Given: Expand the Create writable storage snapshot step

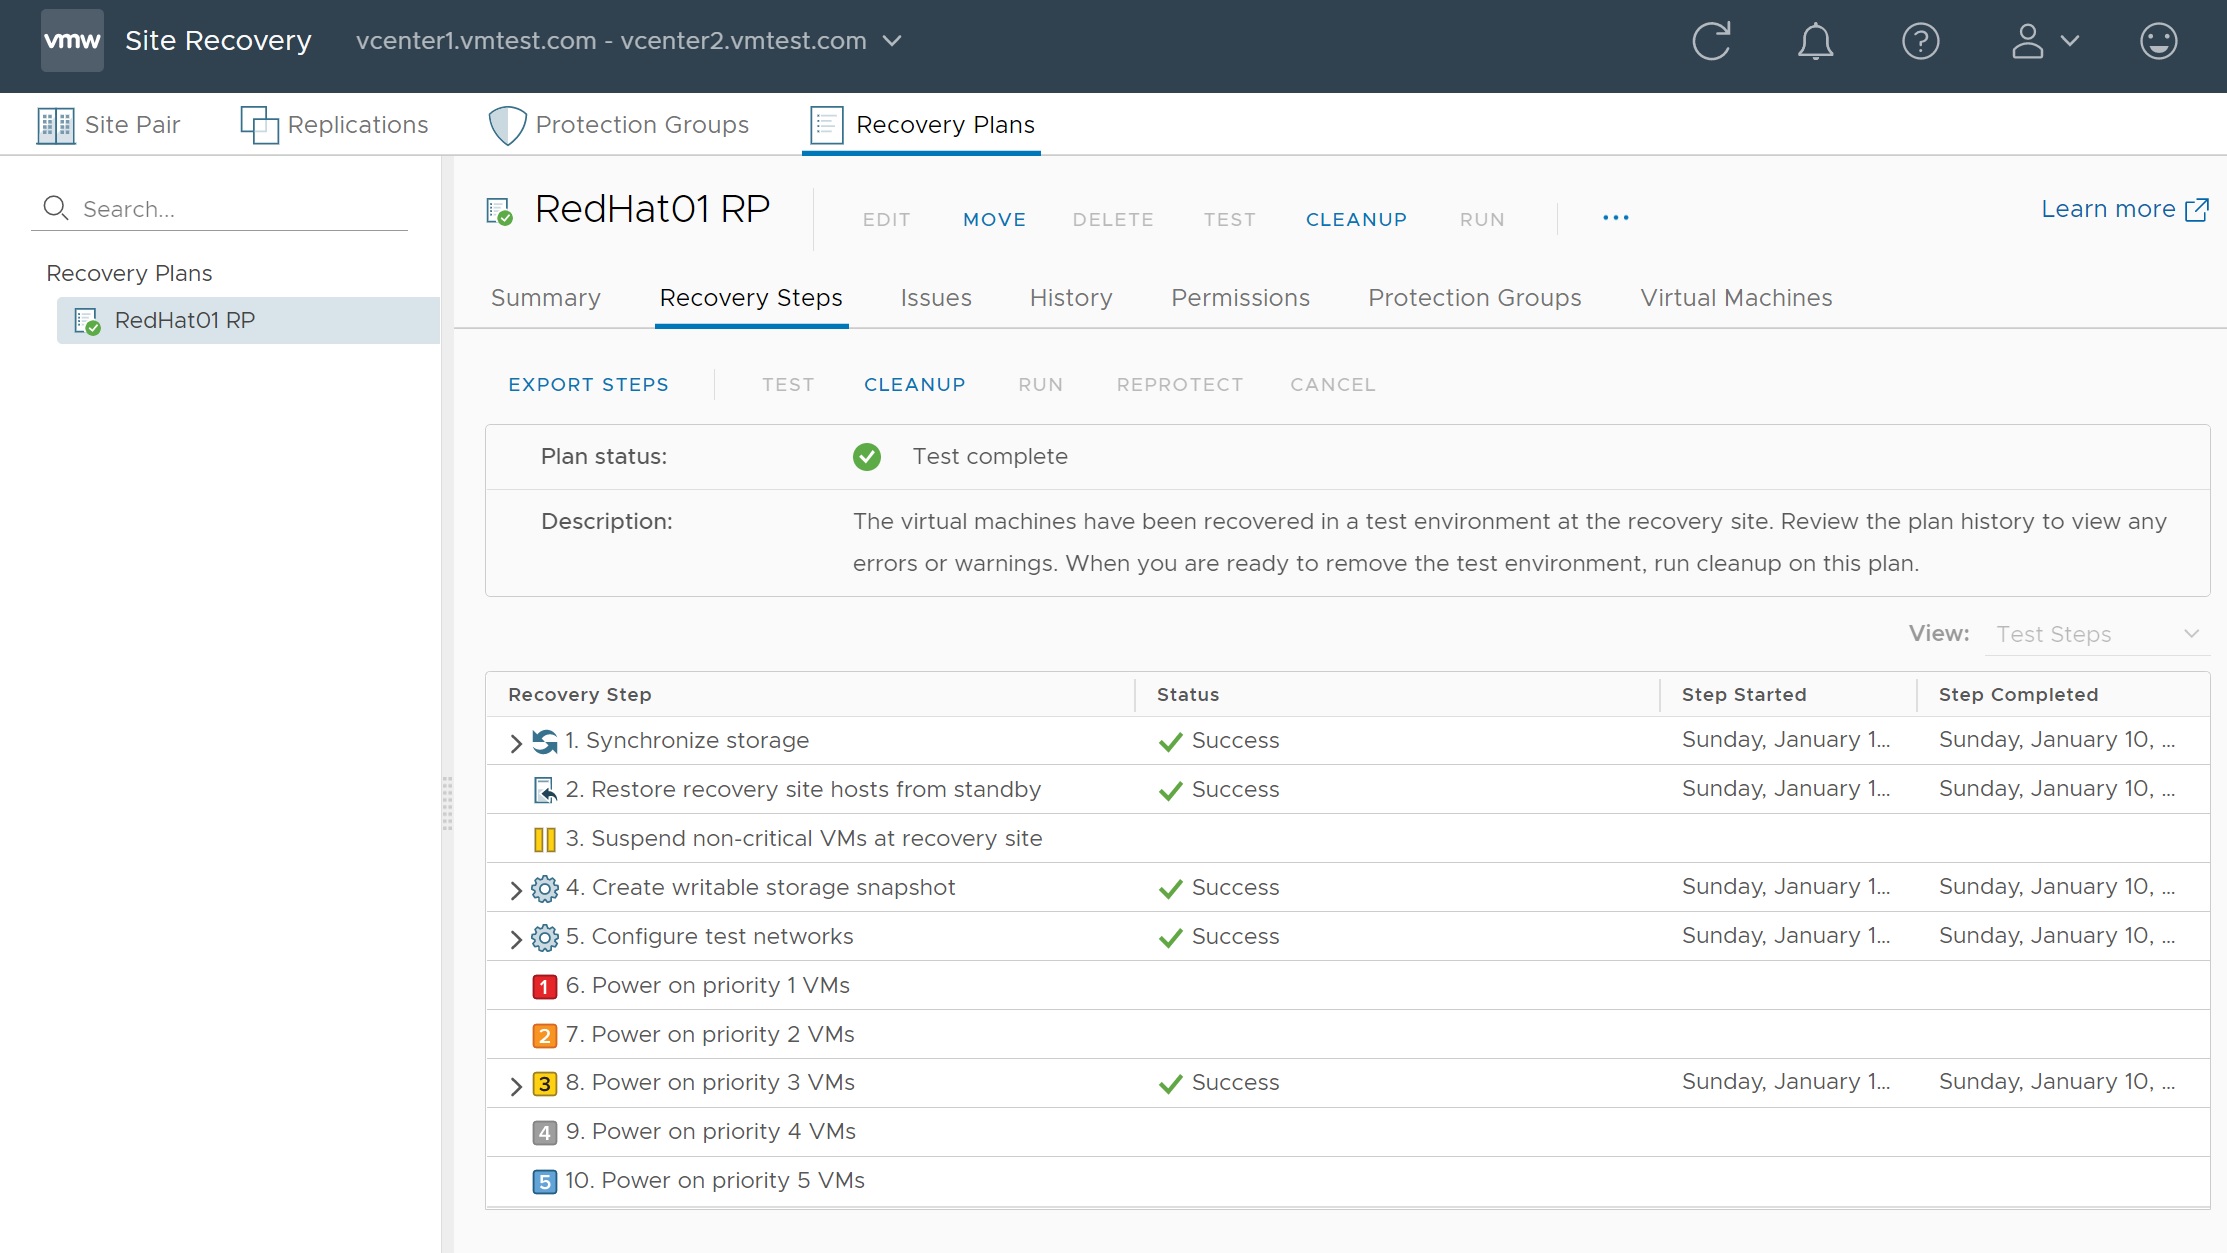Looking at the screenshot, I should click(516, 889).
